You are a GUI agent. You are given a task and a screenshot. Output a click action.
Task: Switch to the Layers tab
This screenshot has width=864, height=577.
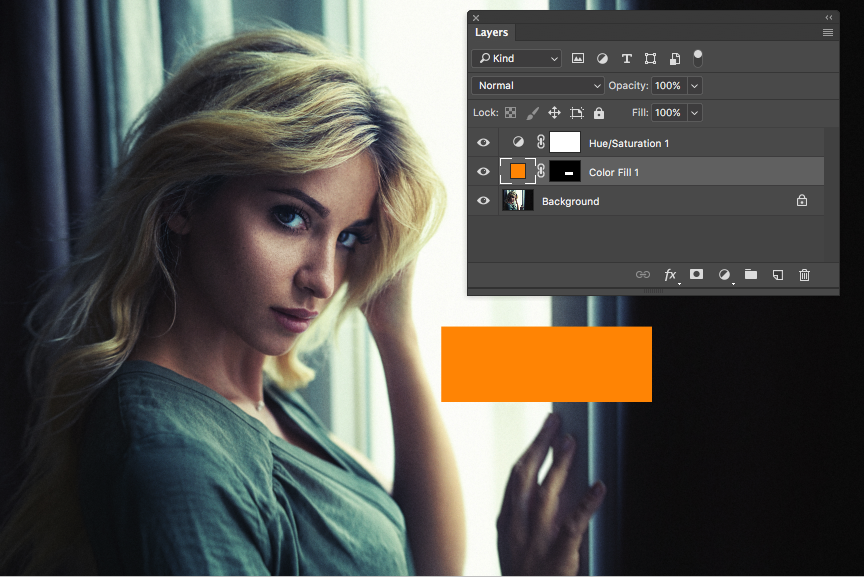coord(491,32)
